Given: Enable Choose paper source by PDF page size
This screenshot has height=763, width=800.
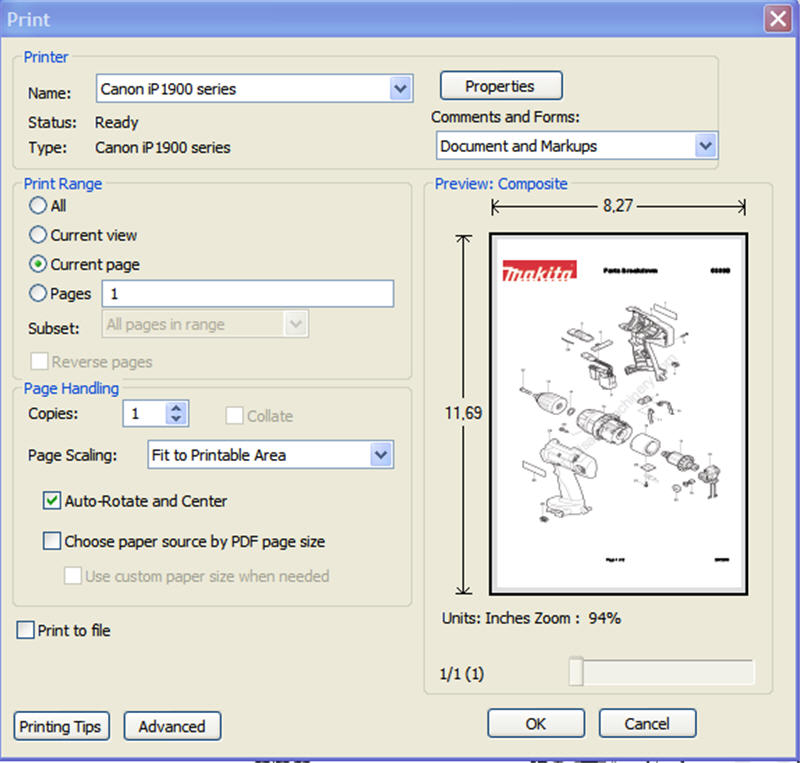Looking at the screenshot, I should point(52,542).
